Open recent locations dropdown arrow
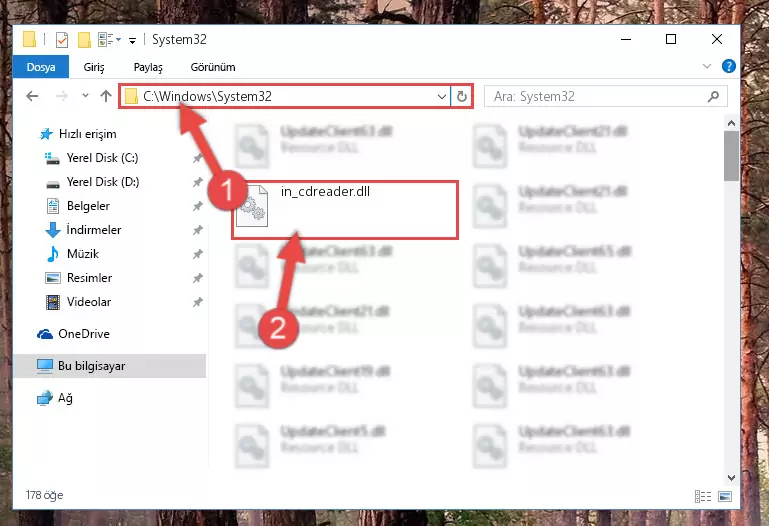The height and width of the screenshot is (526, 769). [x=85, y=96]
